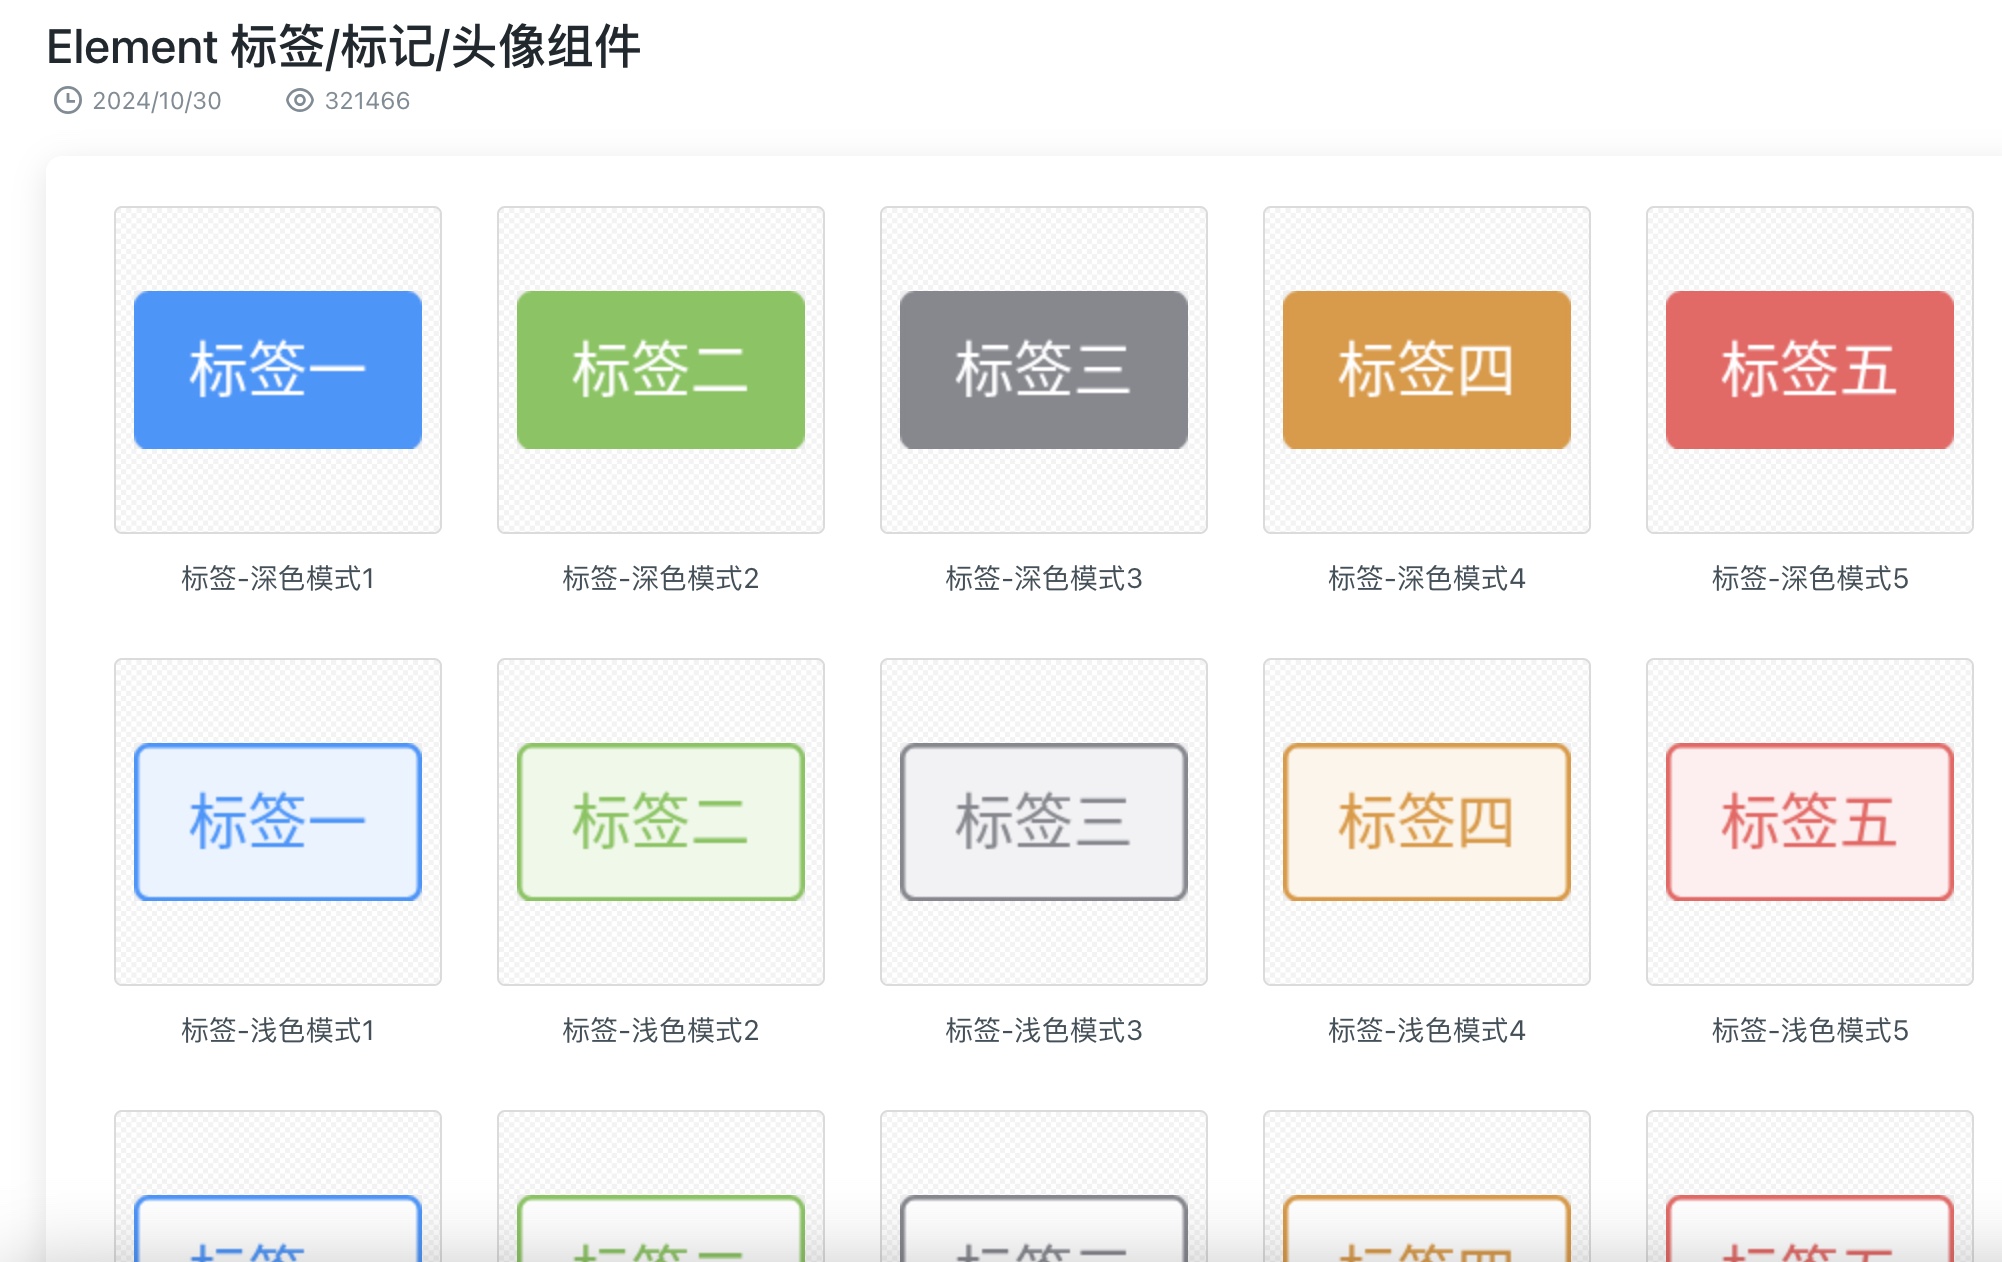Click the page title Element 标签/标记/头像组件
2002x1262 pixels.
pos(343,47)
